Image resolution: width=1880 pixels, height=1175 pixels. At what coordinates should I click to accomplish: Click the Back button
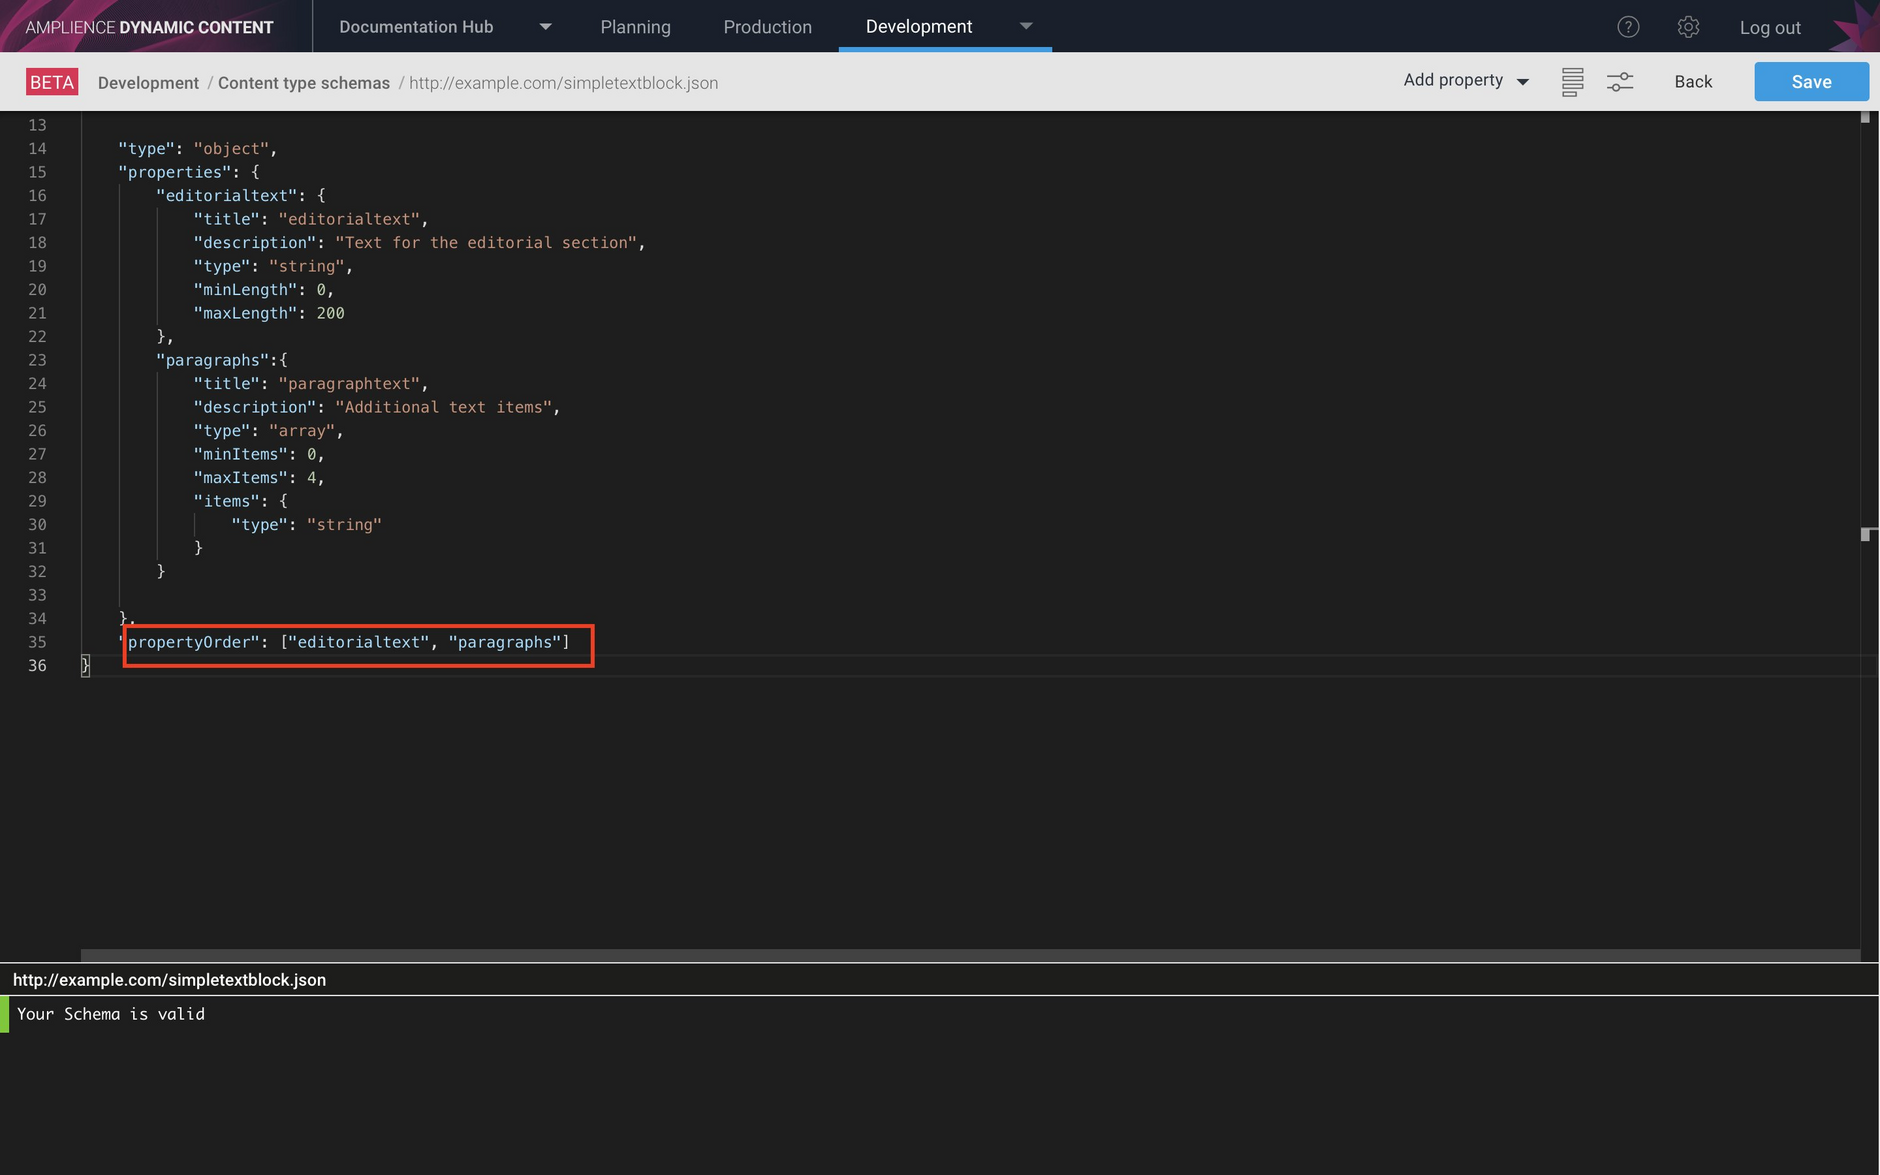1692,81
